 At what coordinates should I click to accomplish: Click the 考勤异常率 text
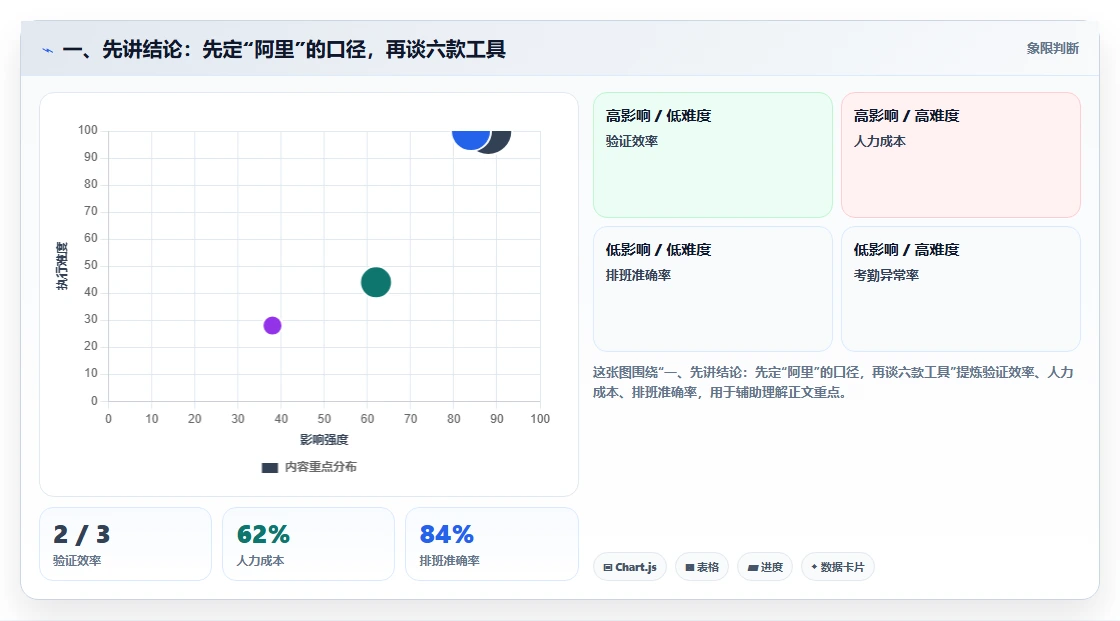886,275
